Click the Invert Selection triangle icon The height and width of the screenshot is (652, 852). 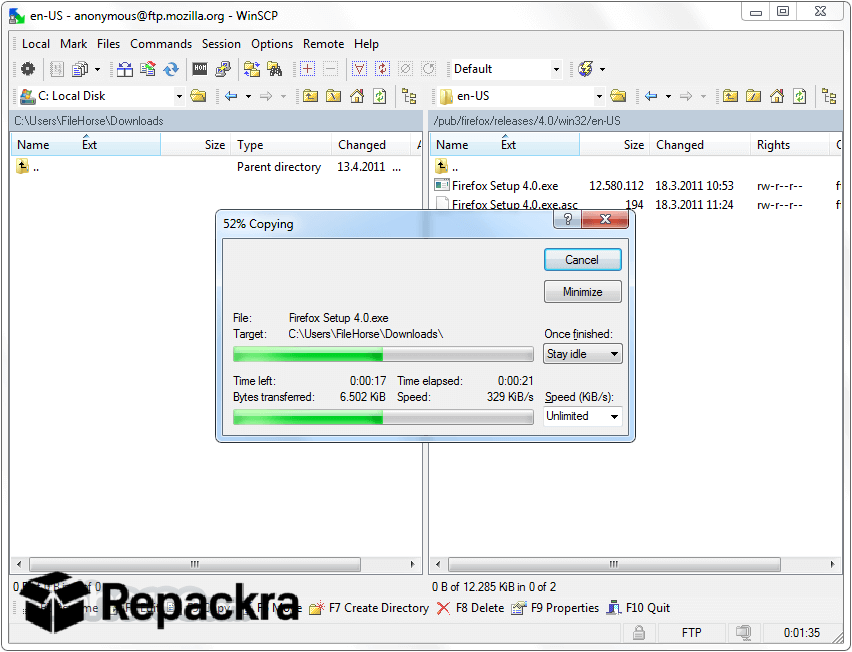pyautogui.click(x=359, y=69)
